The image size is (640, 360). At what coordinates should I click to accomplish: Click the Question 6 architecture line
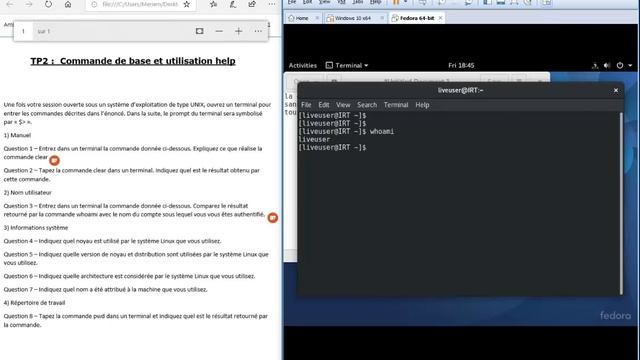coord(129,276)
